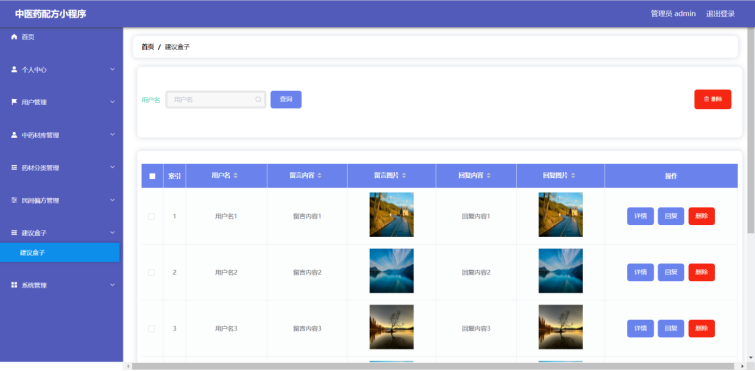This screenshot has width=755, height=371.
Task: Select the checkbox for row 用户名1
Action: (x=151, y=217)
